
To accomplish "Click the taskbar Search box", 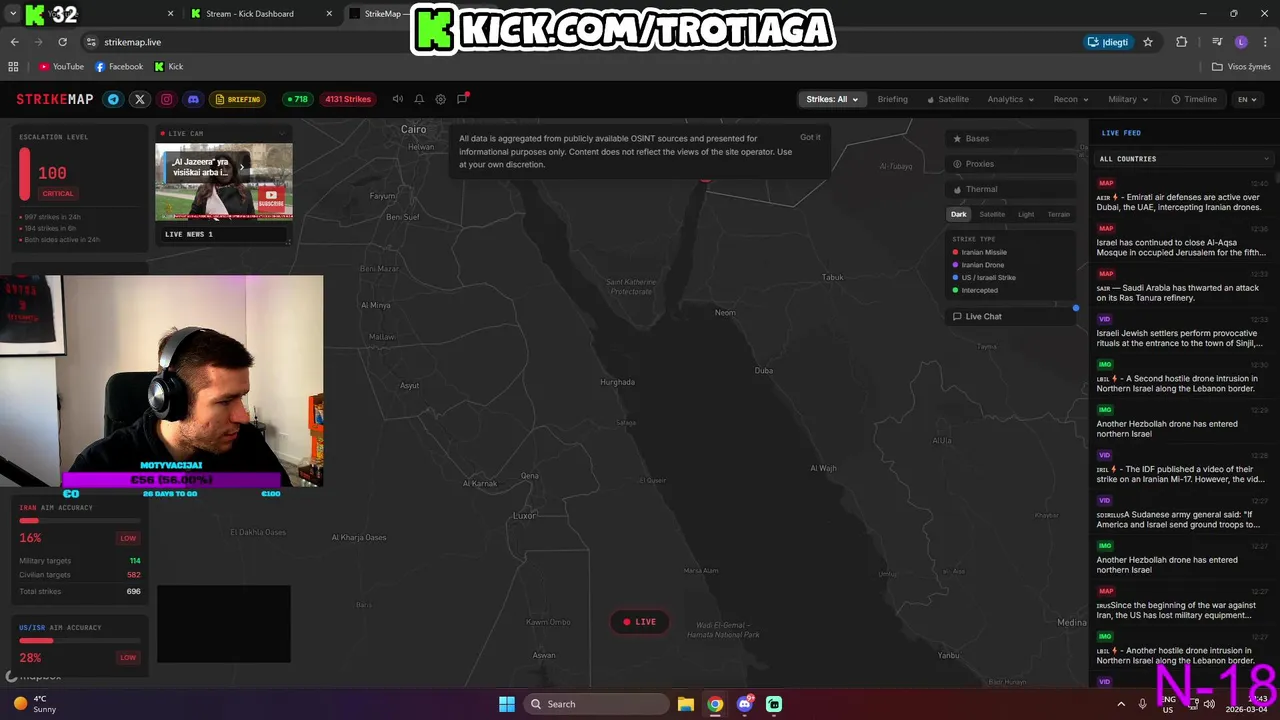I will pyautogui.click(x=597, y=704).
